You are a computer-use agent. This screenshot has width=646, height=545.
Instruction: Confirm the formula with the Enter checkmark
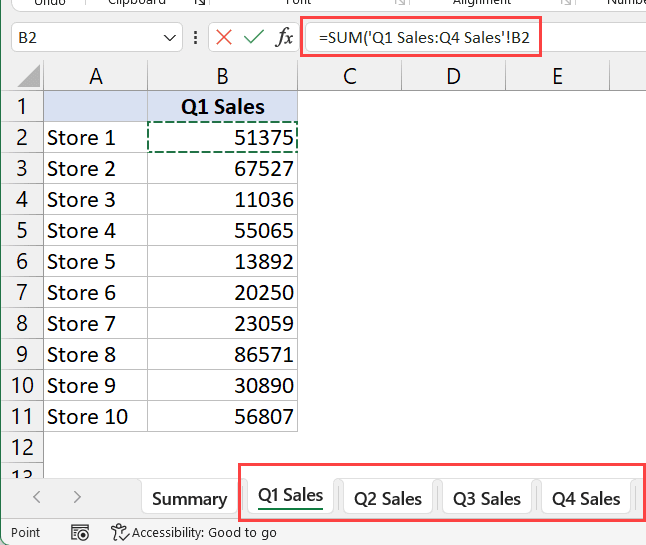(254, 37)
